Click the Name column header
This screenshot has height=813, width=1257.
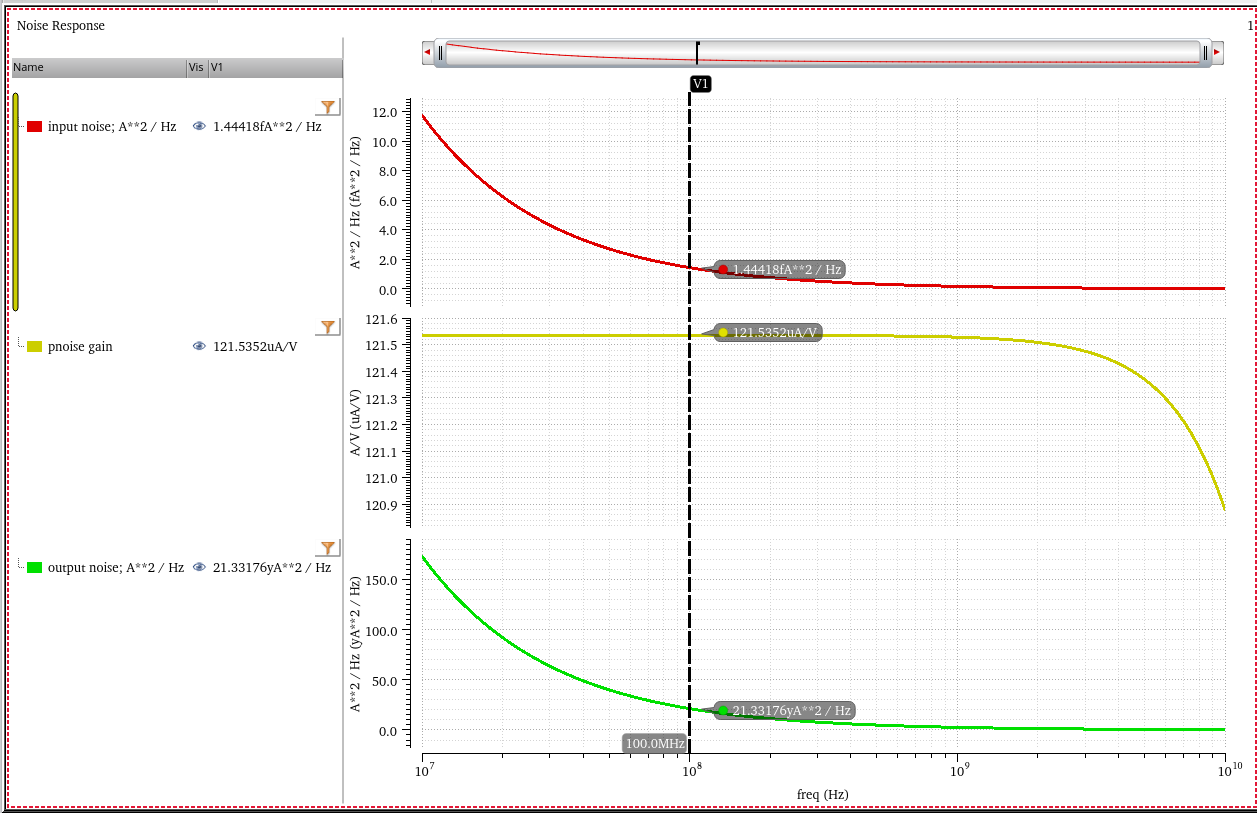[97, 68]
